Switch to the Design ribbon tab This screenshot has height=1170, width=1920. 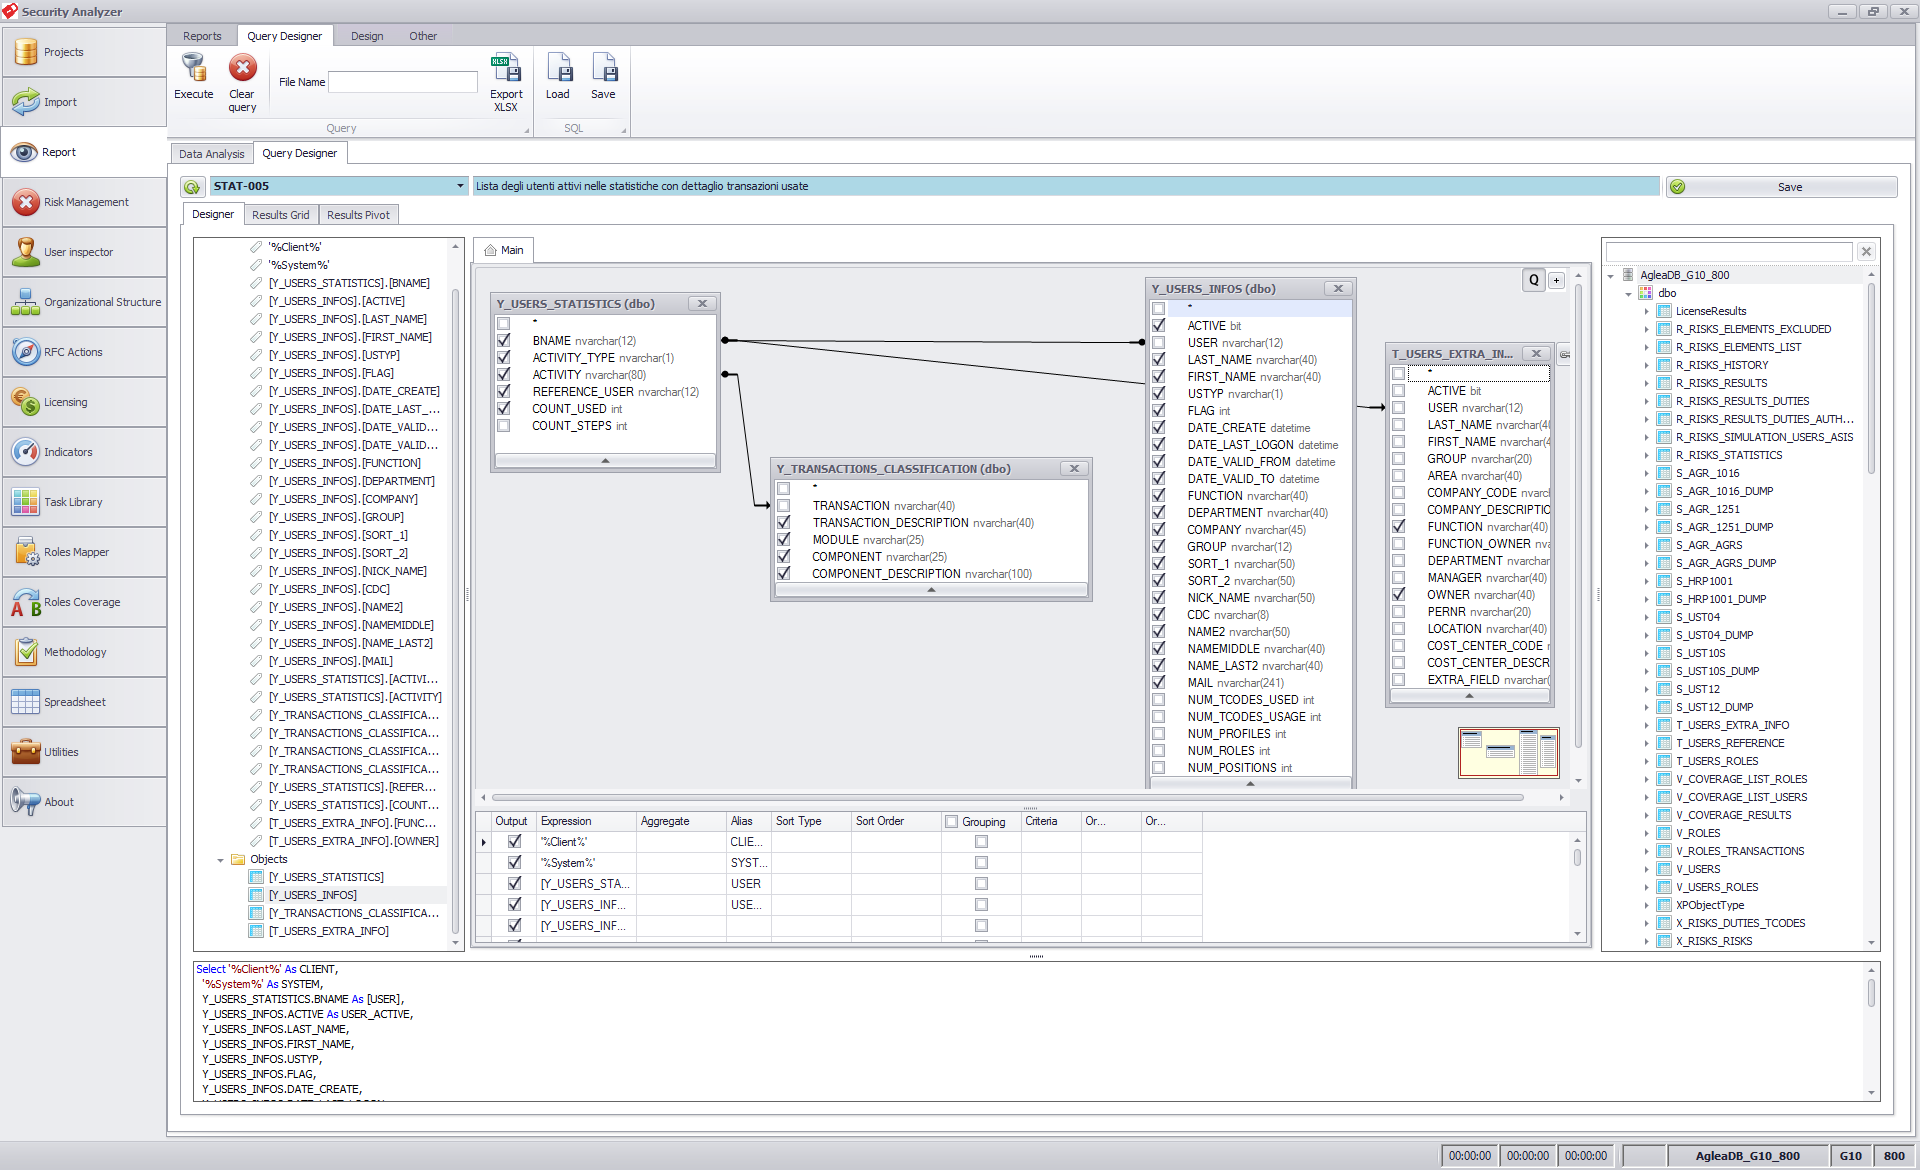coord(367,36)
